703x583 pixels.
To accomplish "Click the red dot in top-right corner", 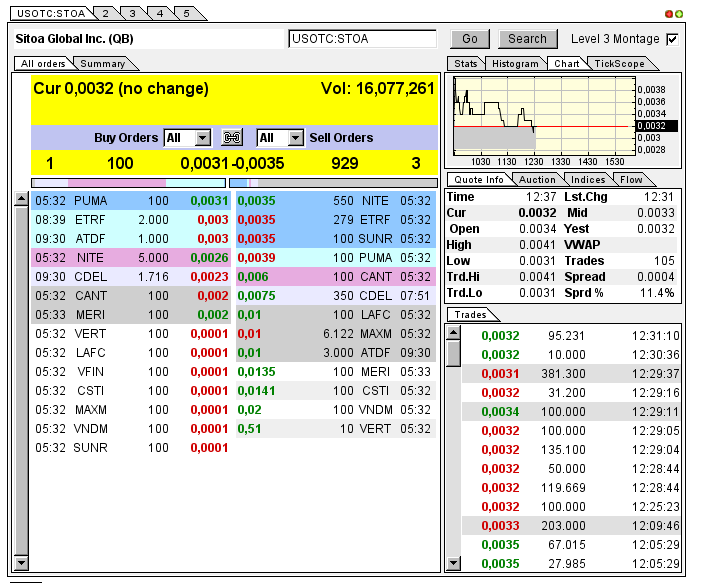I will click(x=669, y=14).
